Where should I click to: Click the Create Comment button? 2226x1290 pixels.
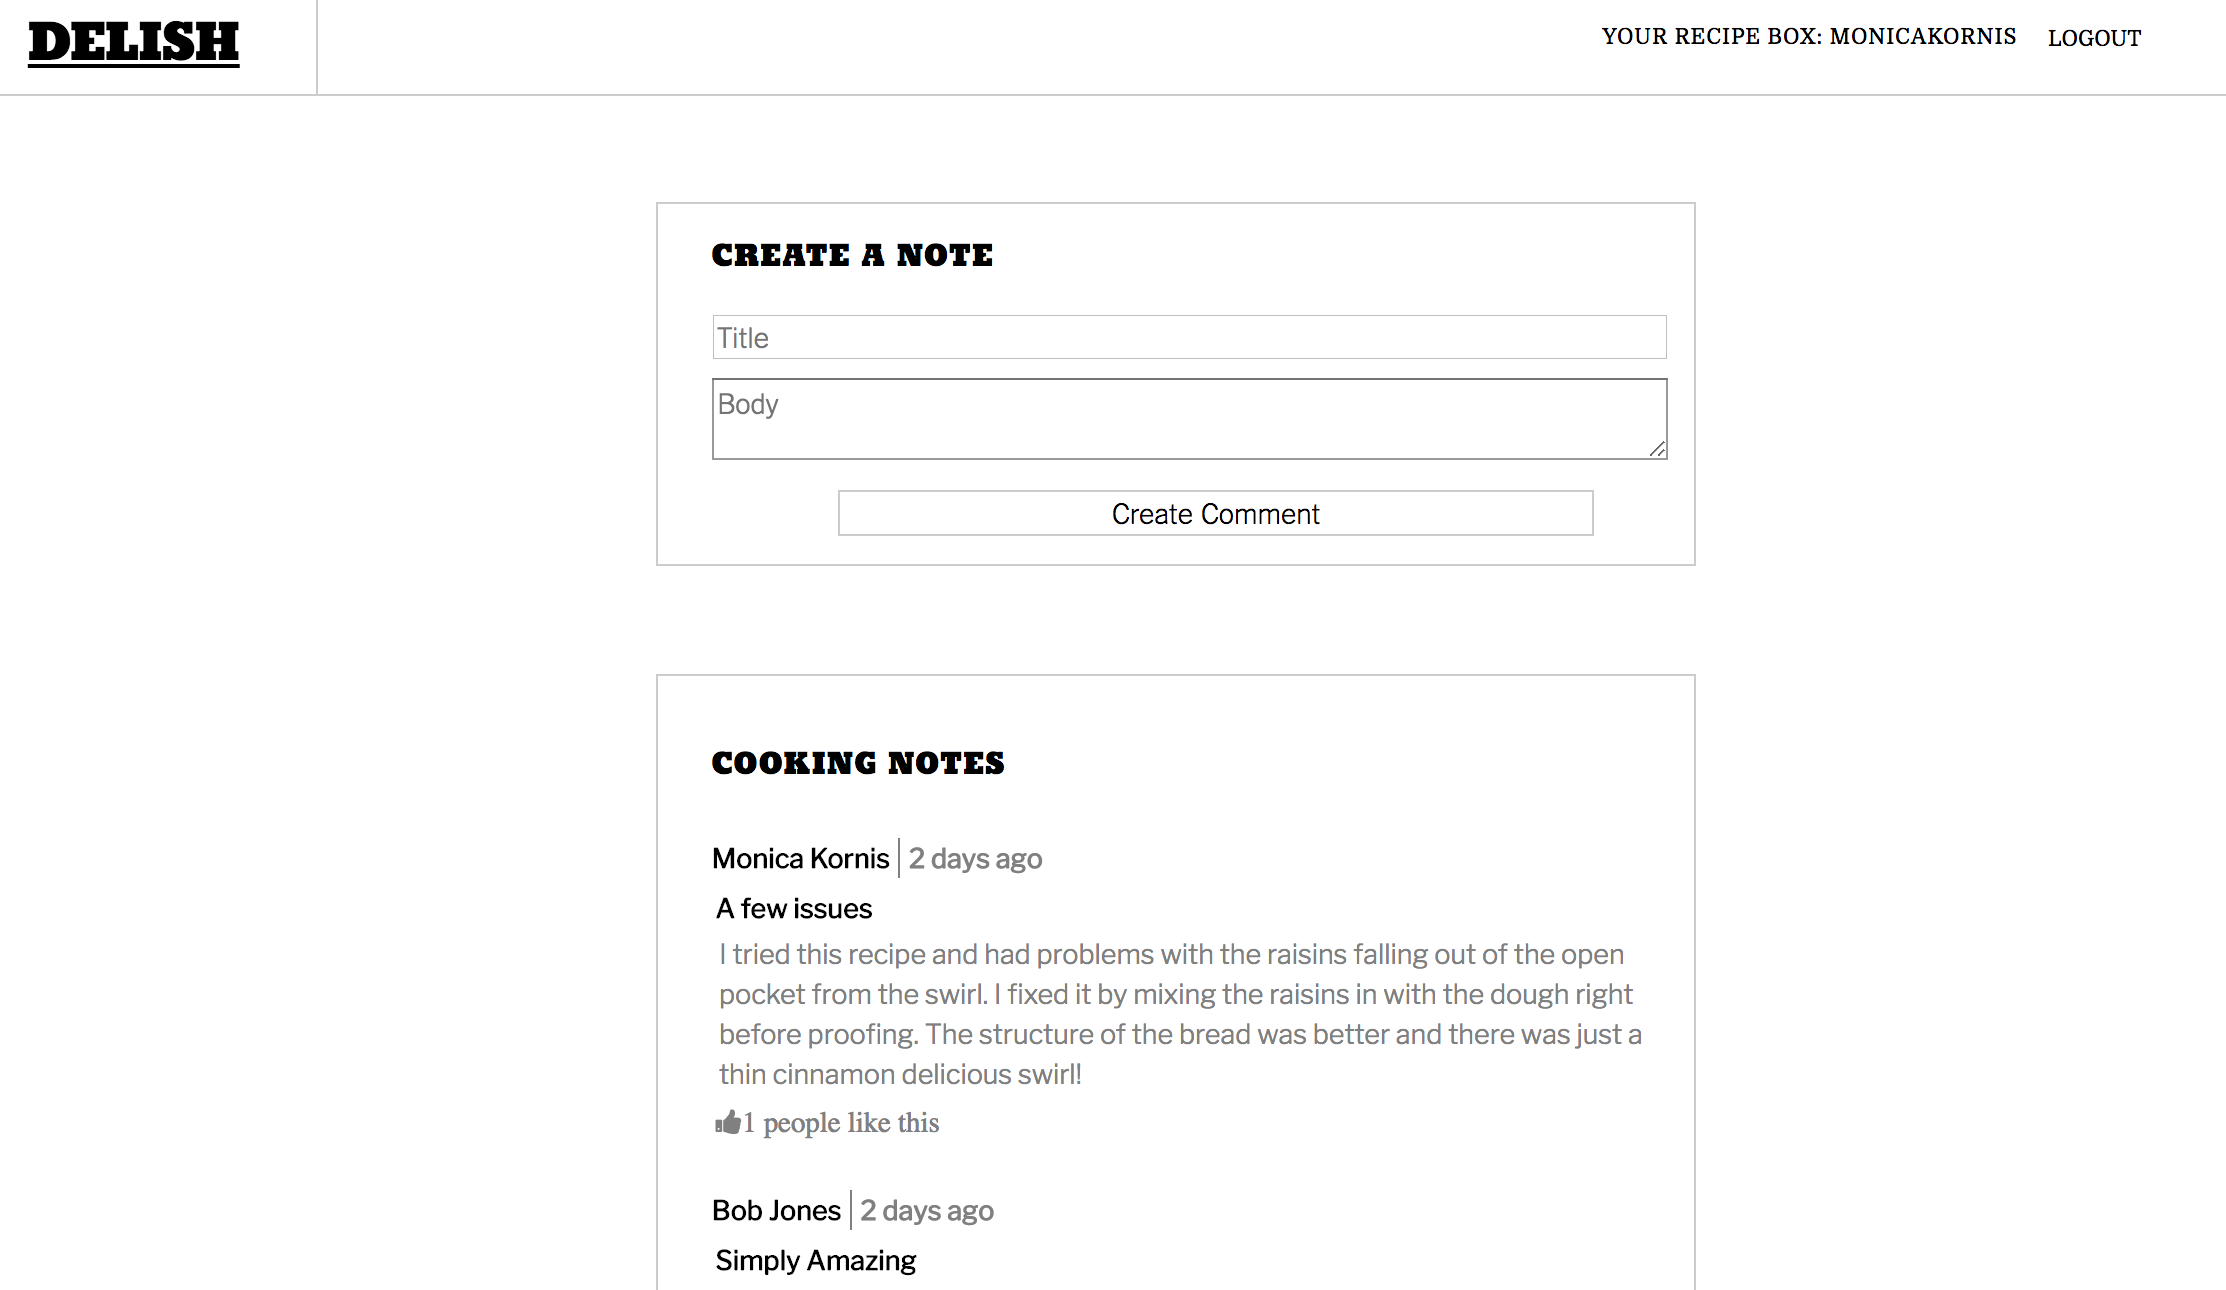(x=1215, y=513)
